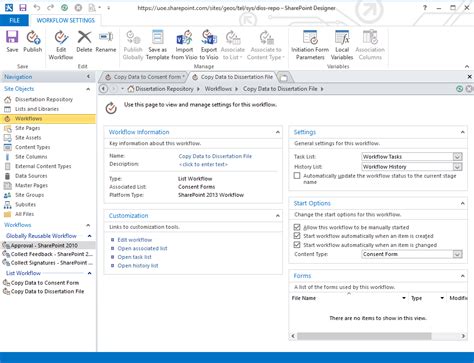Collapse Site Objects group

coord(88,89)
